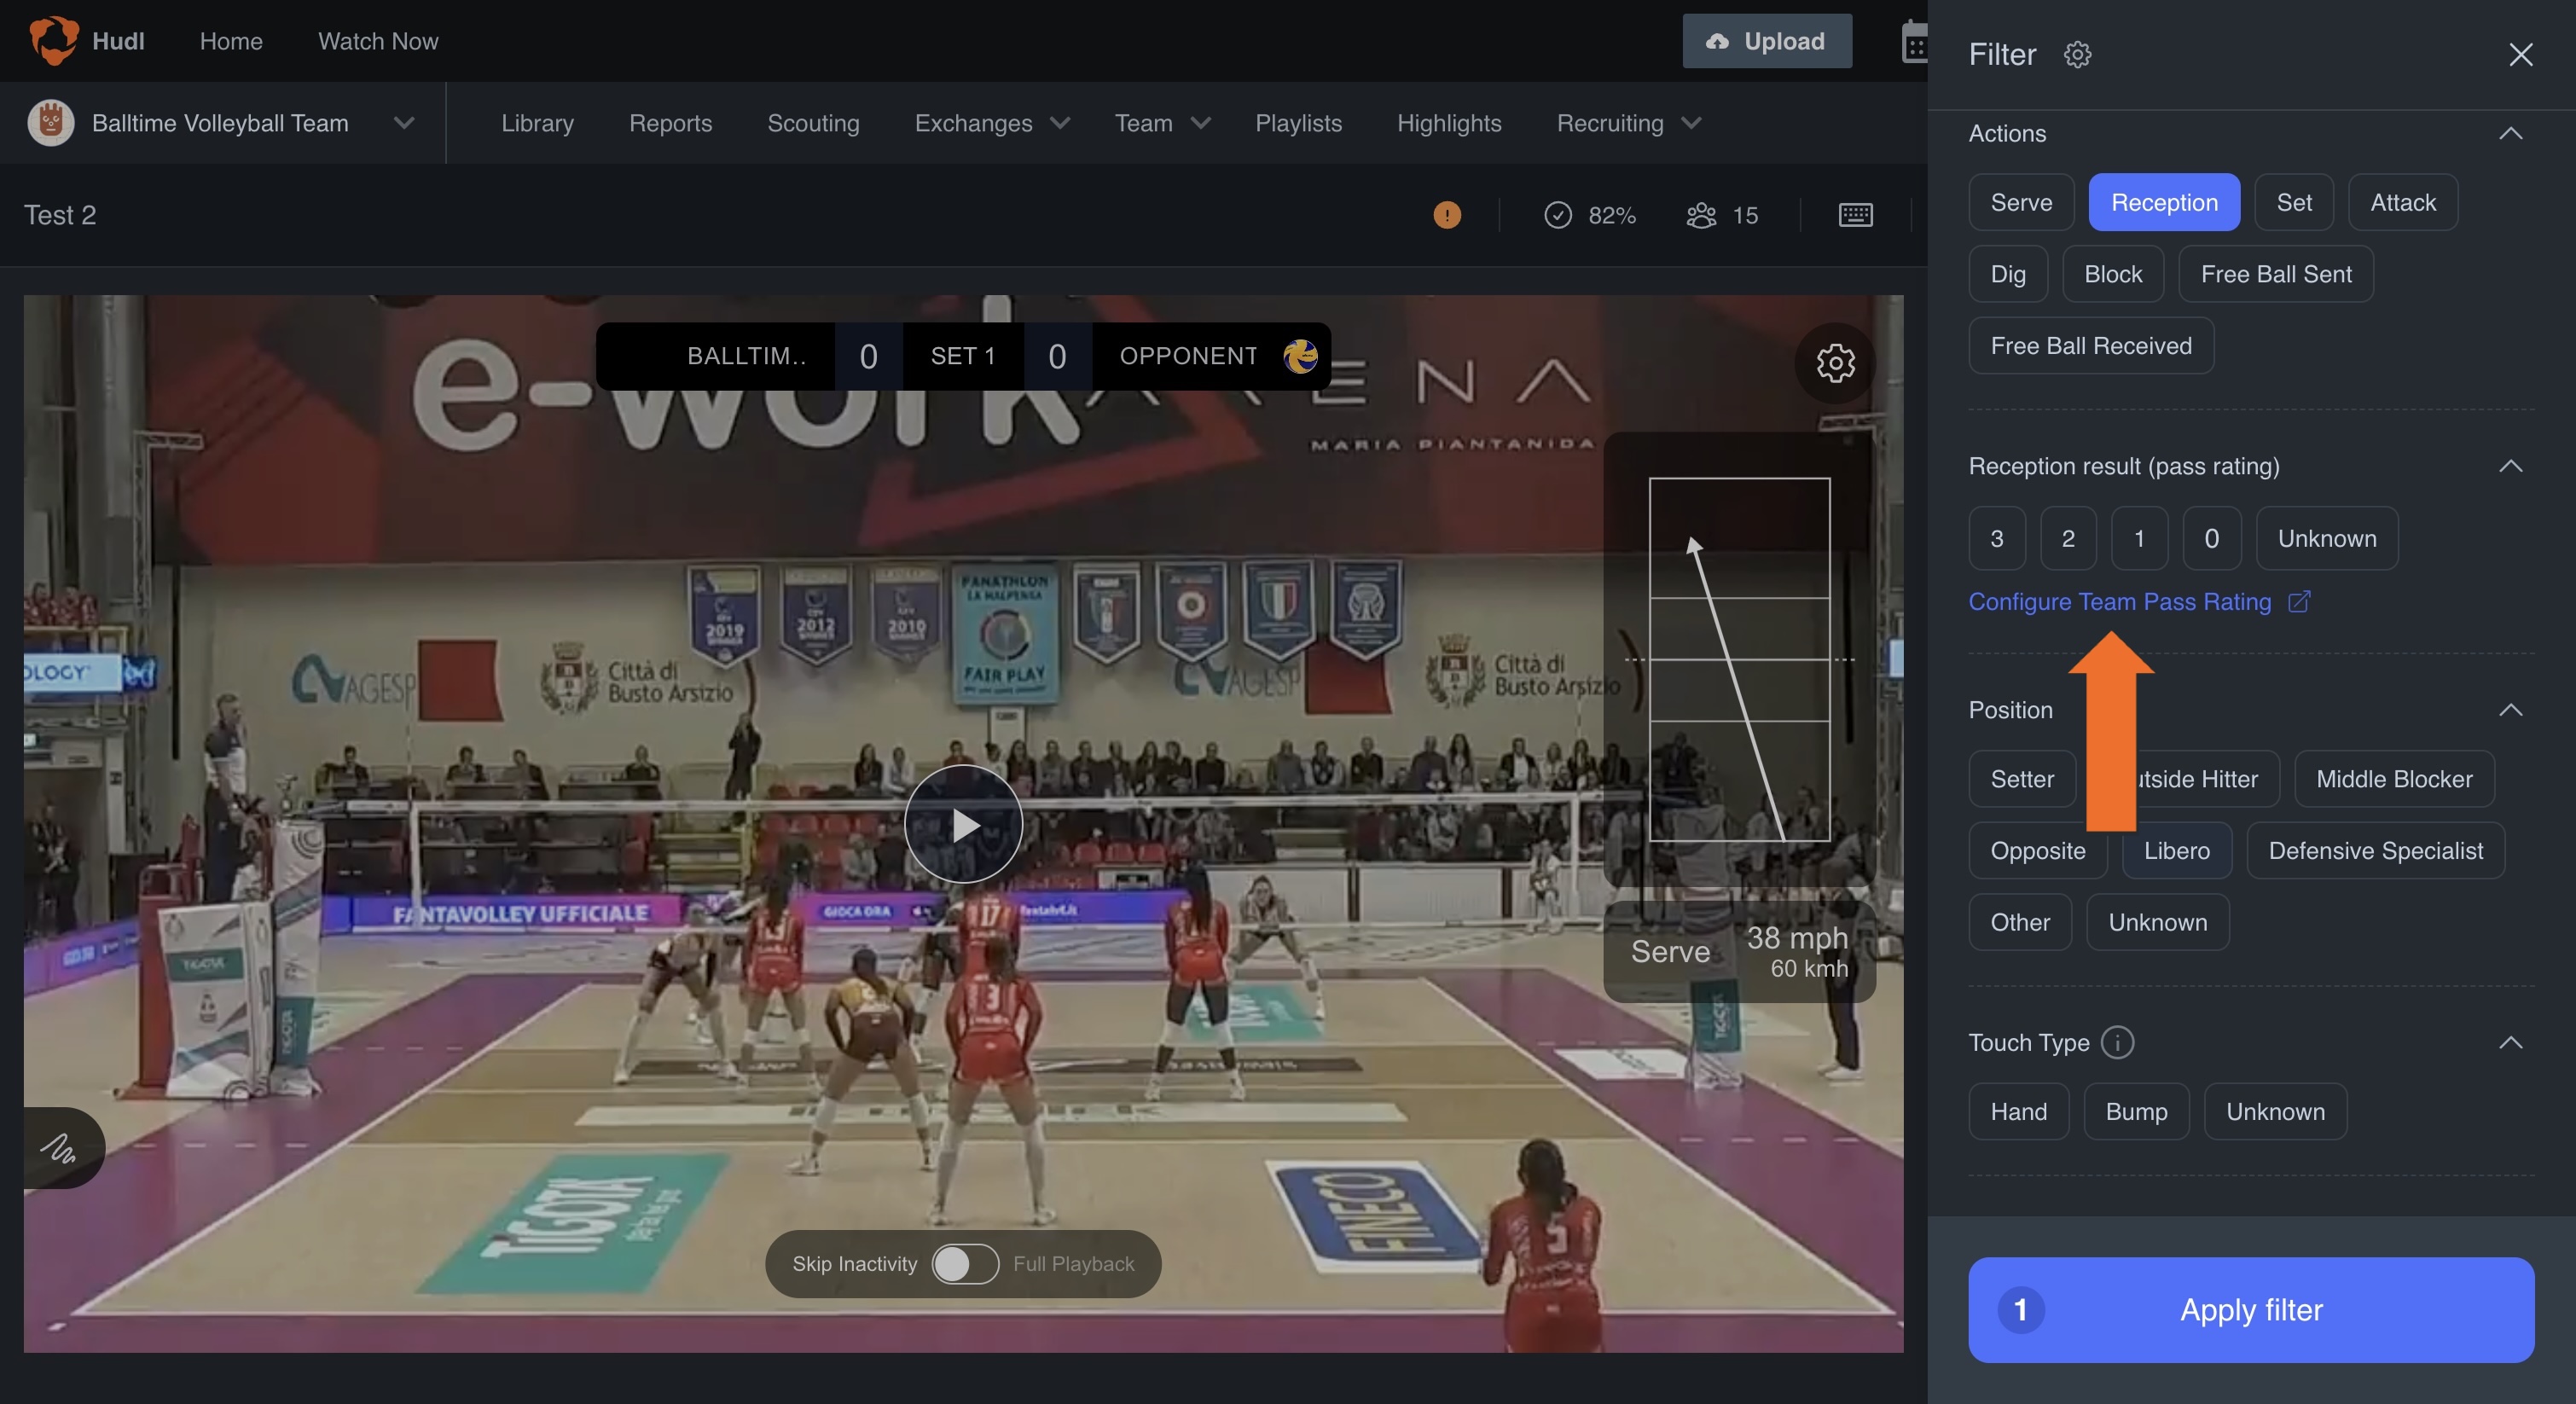Collapse Reception result section
Image resolution: width=2576 pixels, height=1404 pixels.
click(2510, 466)
